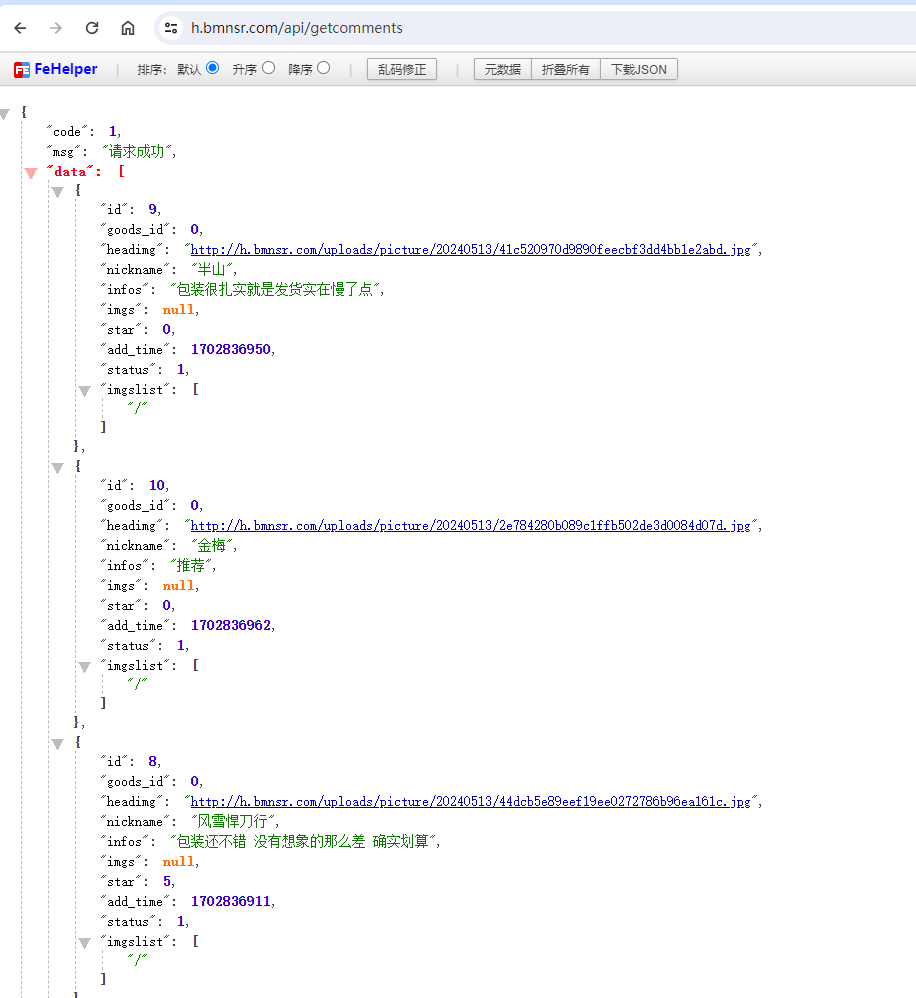
Task: Collapse the object with id 9
Action: (x=58, y=192)
